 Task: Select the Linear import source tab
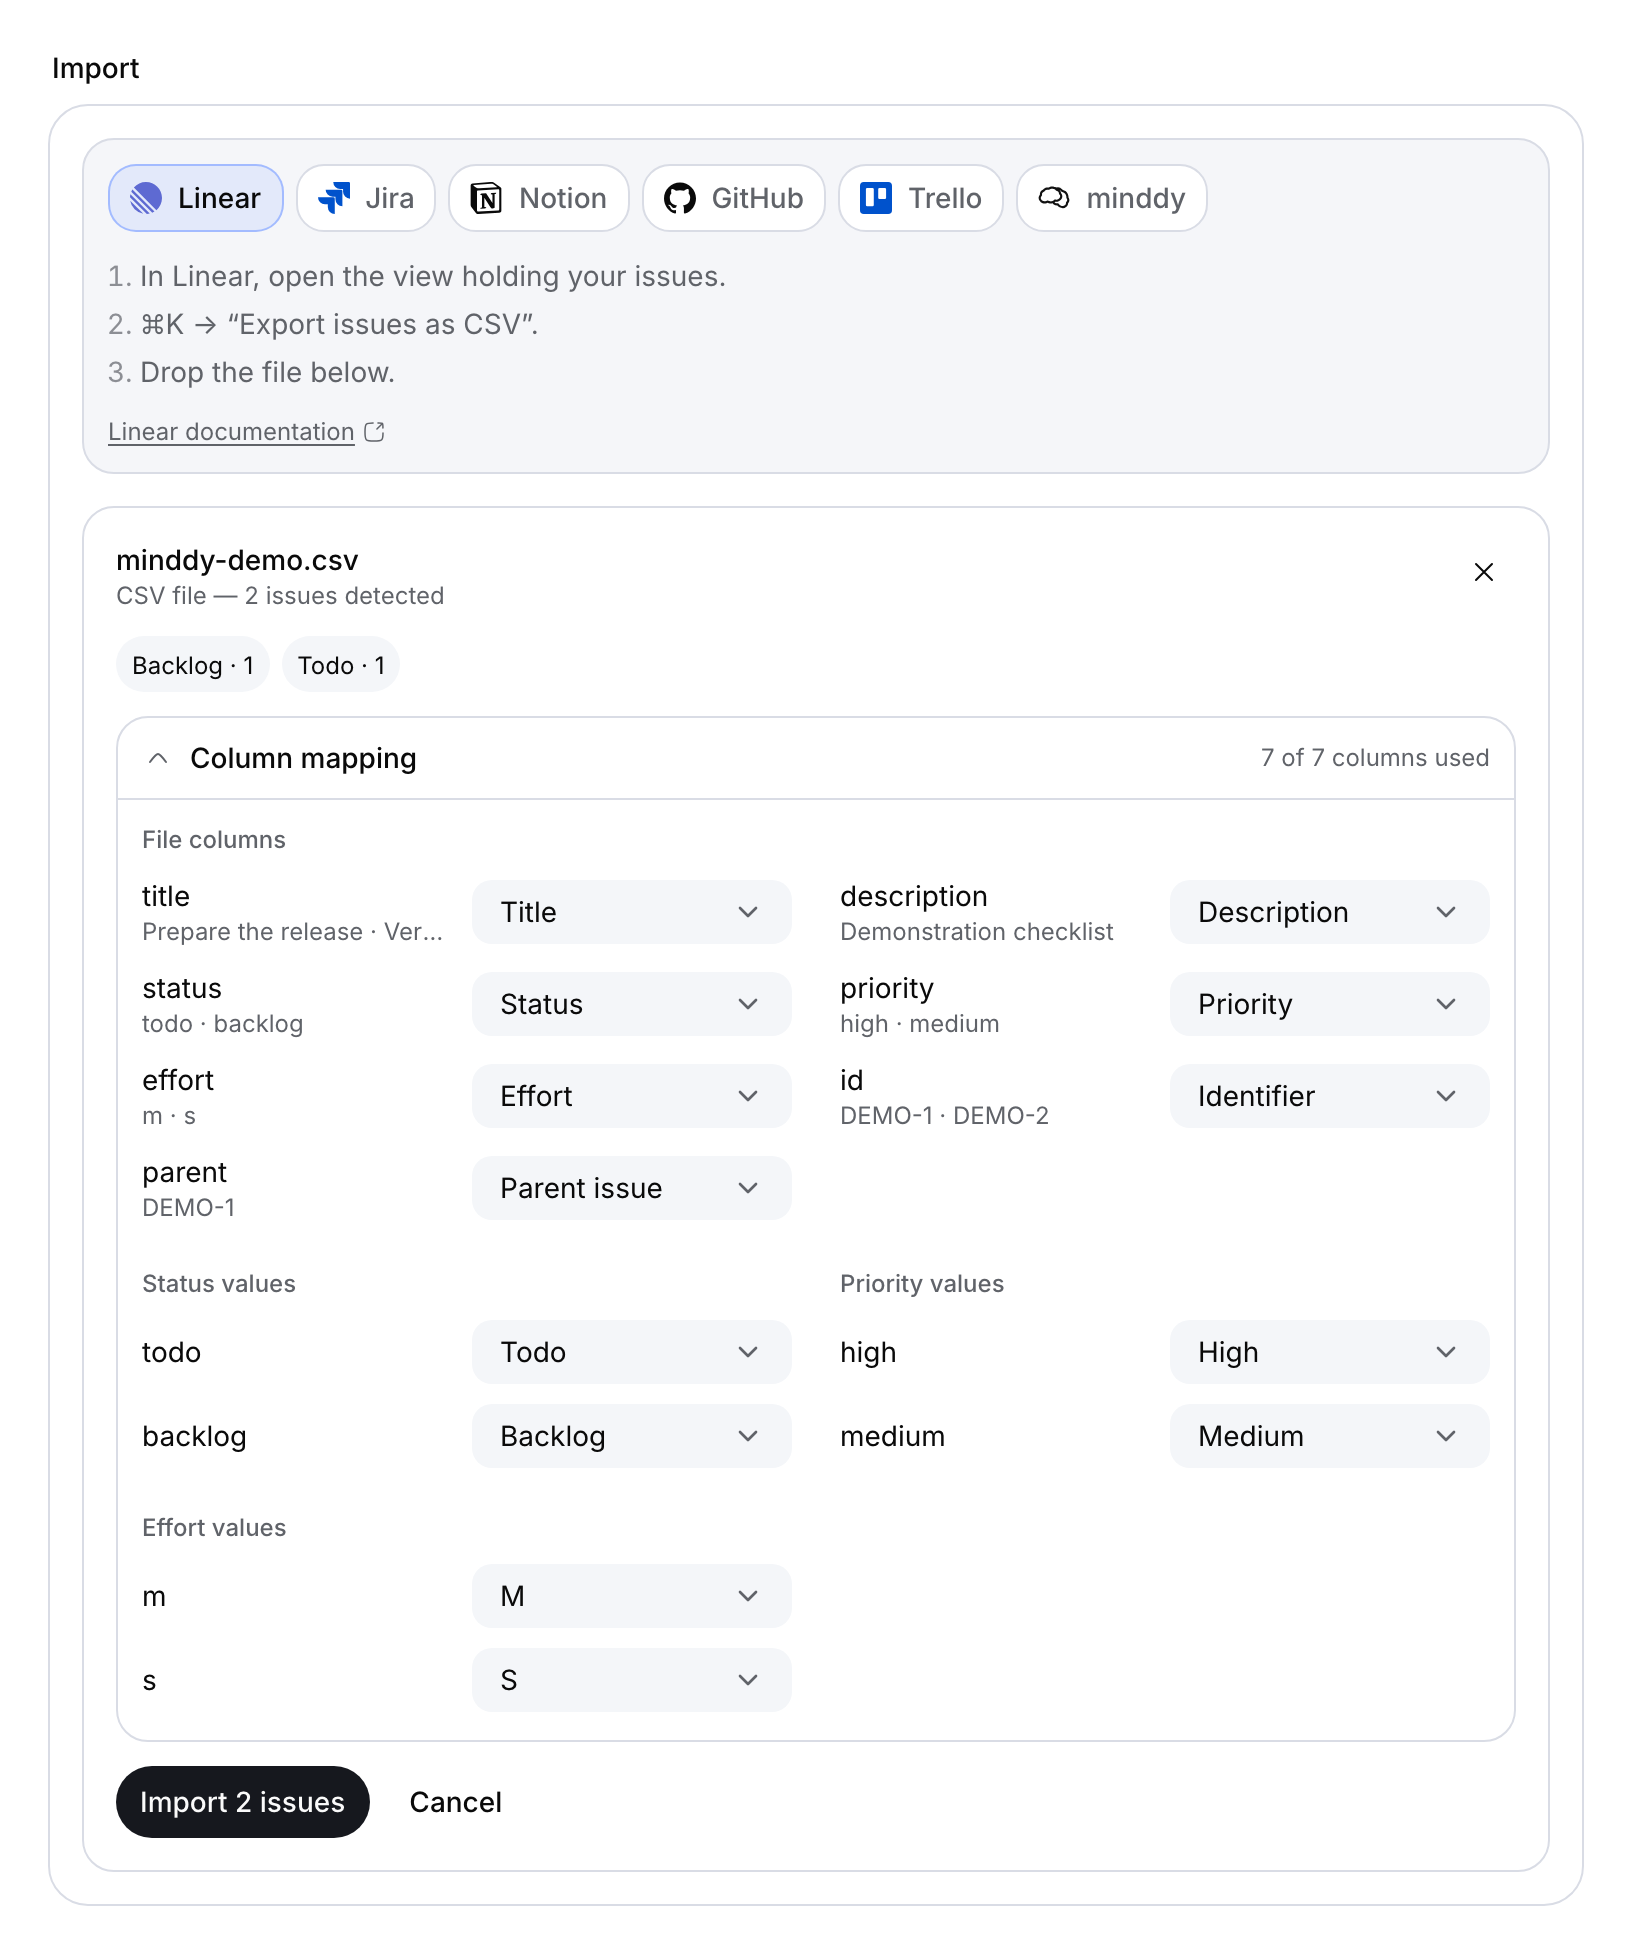click(196, 198)
